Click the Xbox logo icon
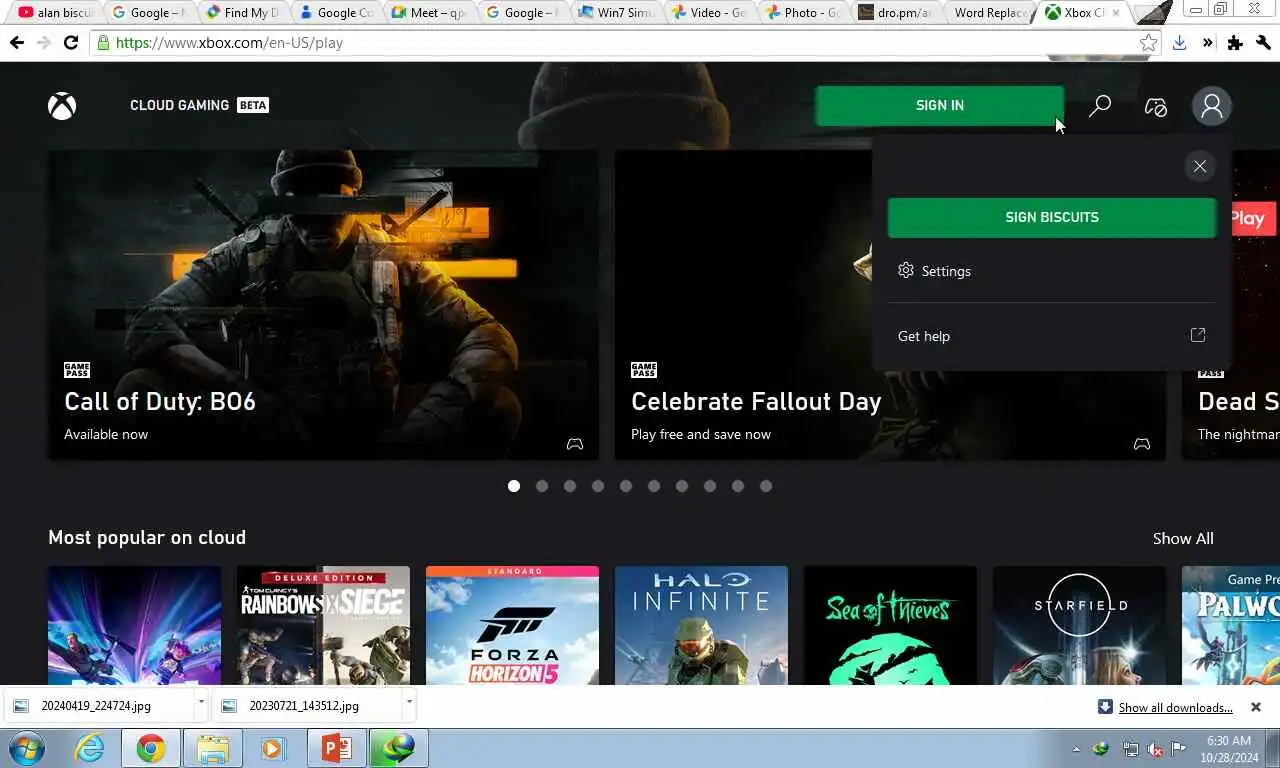 62,106
